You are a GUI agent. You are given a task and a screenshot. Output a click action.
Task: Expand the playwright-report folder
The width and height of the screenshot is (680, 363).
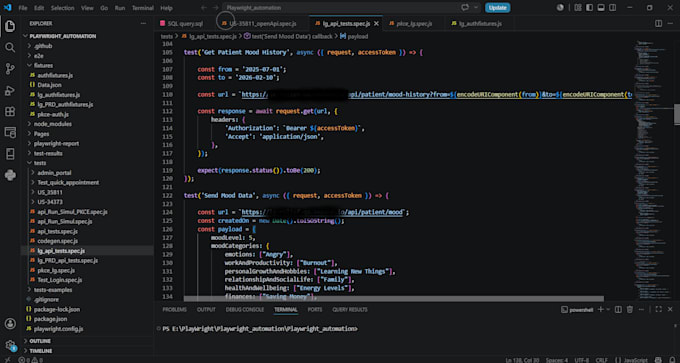coord(29,144)
